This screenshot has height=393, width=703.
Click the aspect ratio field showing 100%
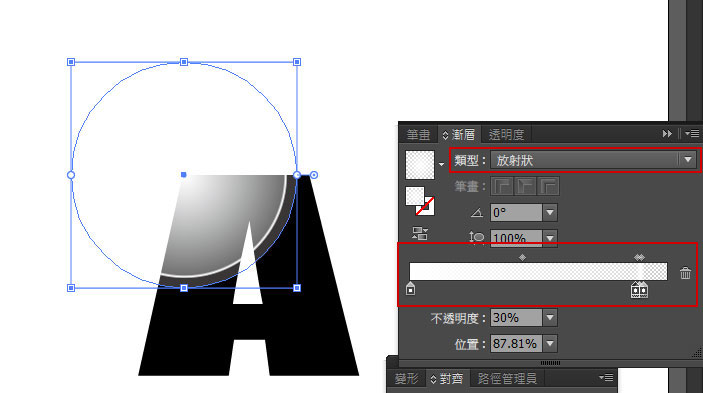pos(516,238)
